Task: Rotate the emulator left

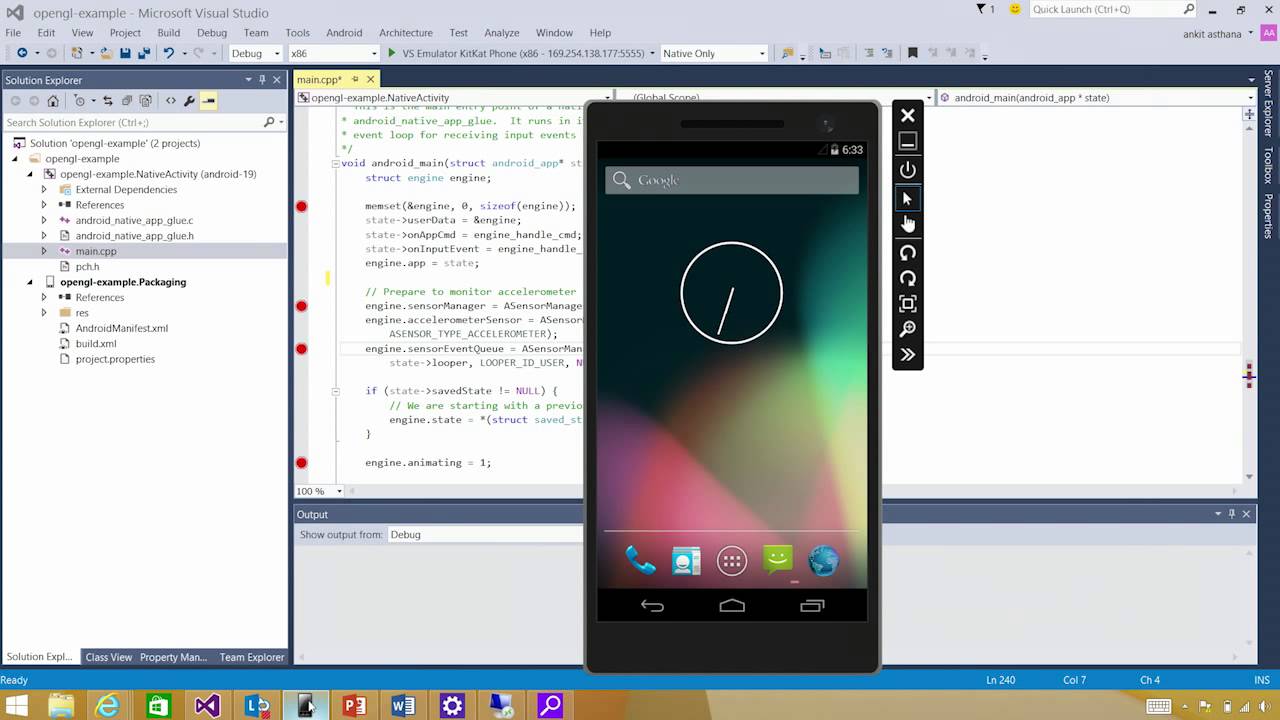Action: [x=907, y=253]
